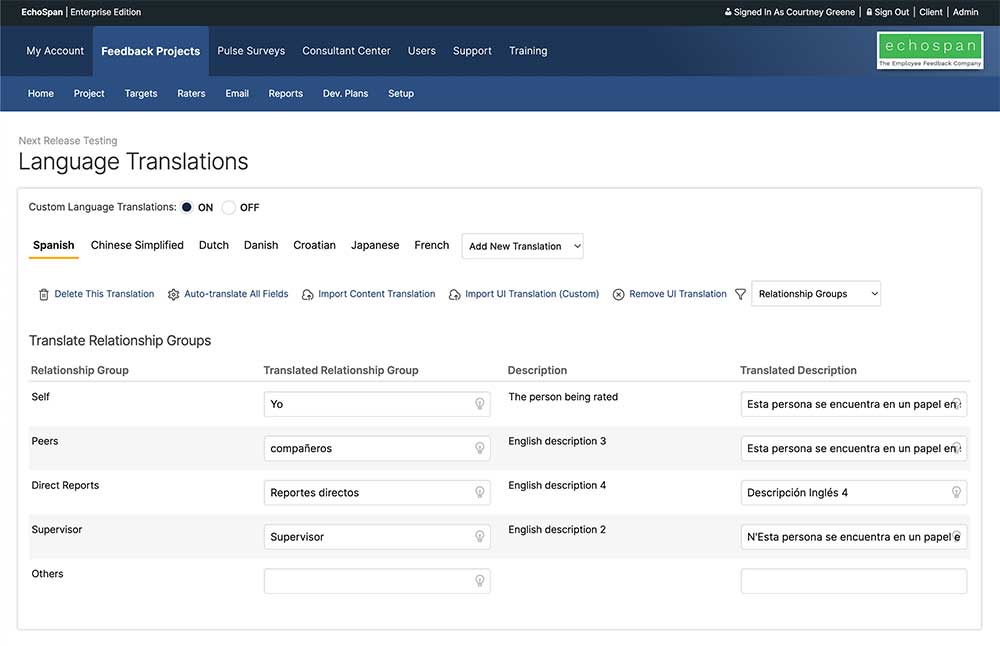Go to Dev. Plans in the submenu

pos(345,94)
